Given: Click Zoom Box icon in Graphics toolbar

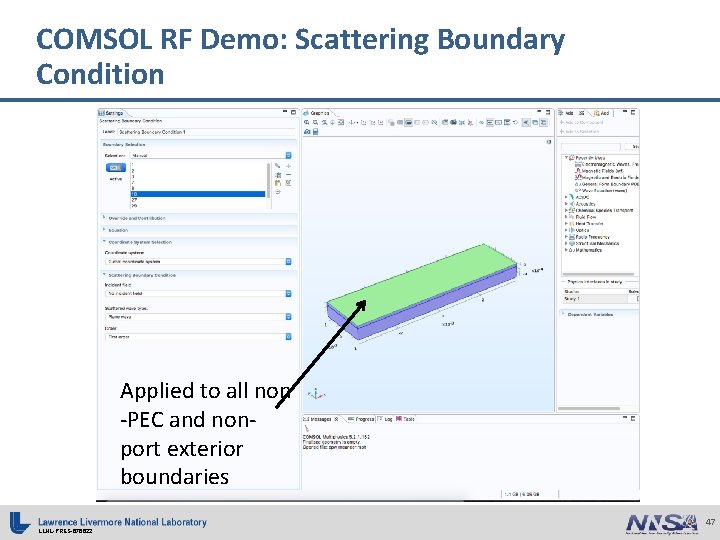Looking at the screenshot, I should (324, 123).
